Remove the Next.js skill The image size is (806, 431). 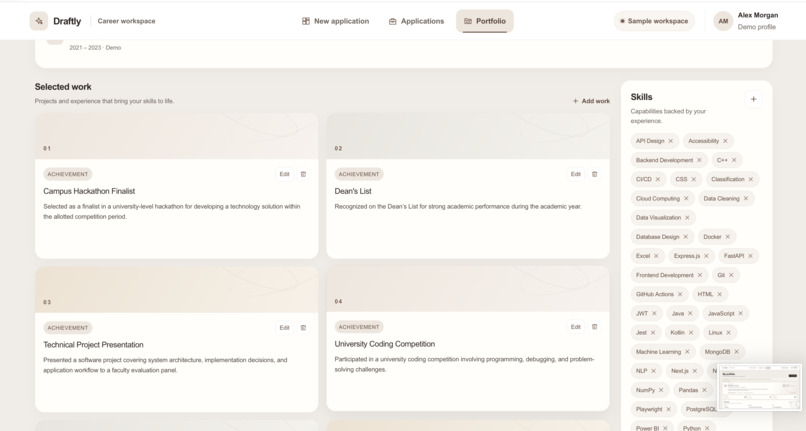[694, 371]
